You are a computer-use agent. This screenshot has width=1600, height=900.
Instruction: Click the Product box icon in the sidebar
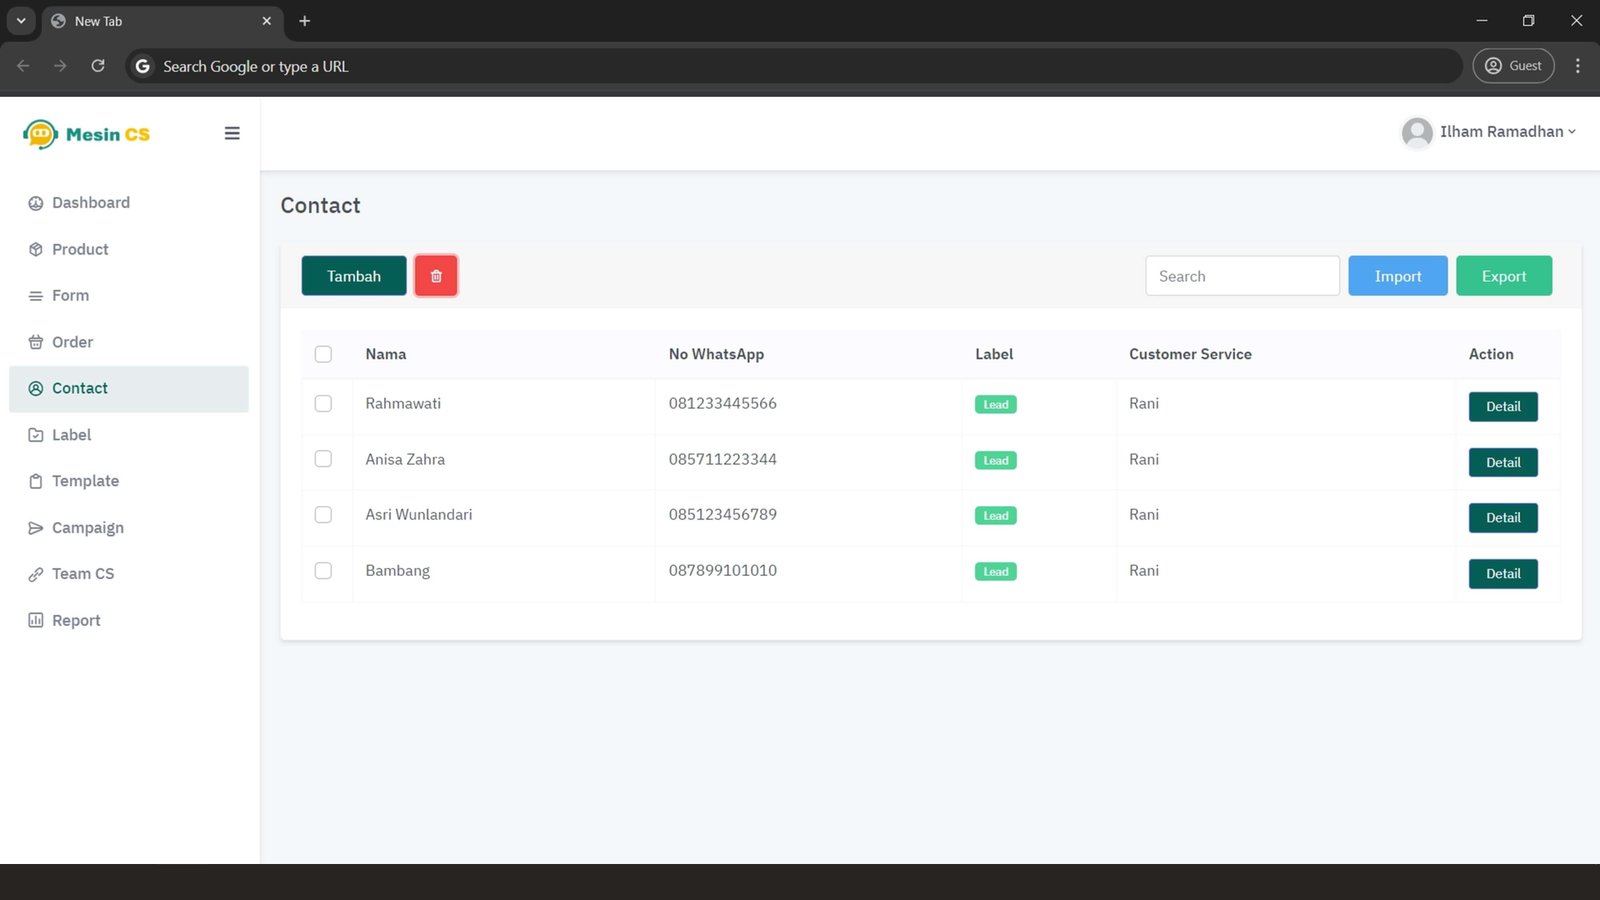click(36, 250)
